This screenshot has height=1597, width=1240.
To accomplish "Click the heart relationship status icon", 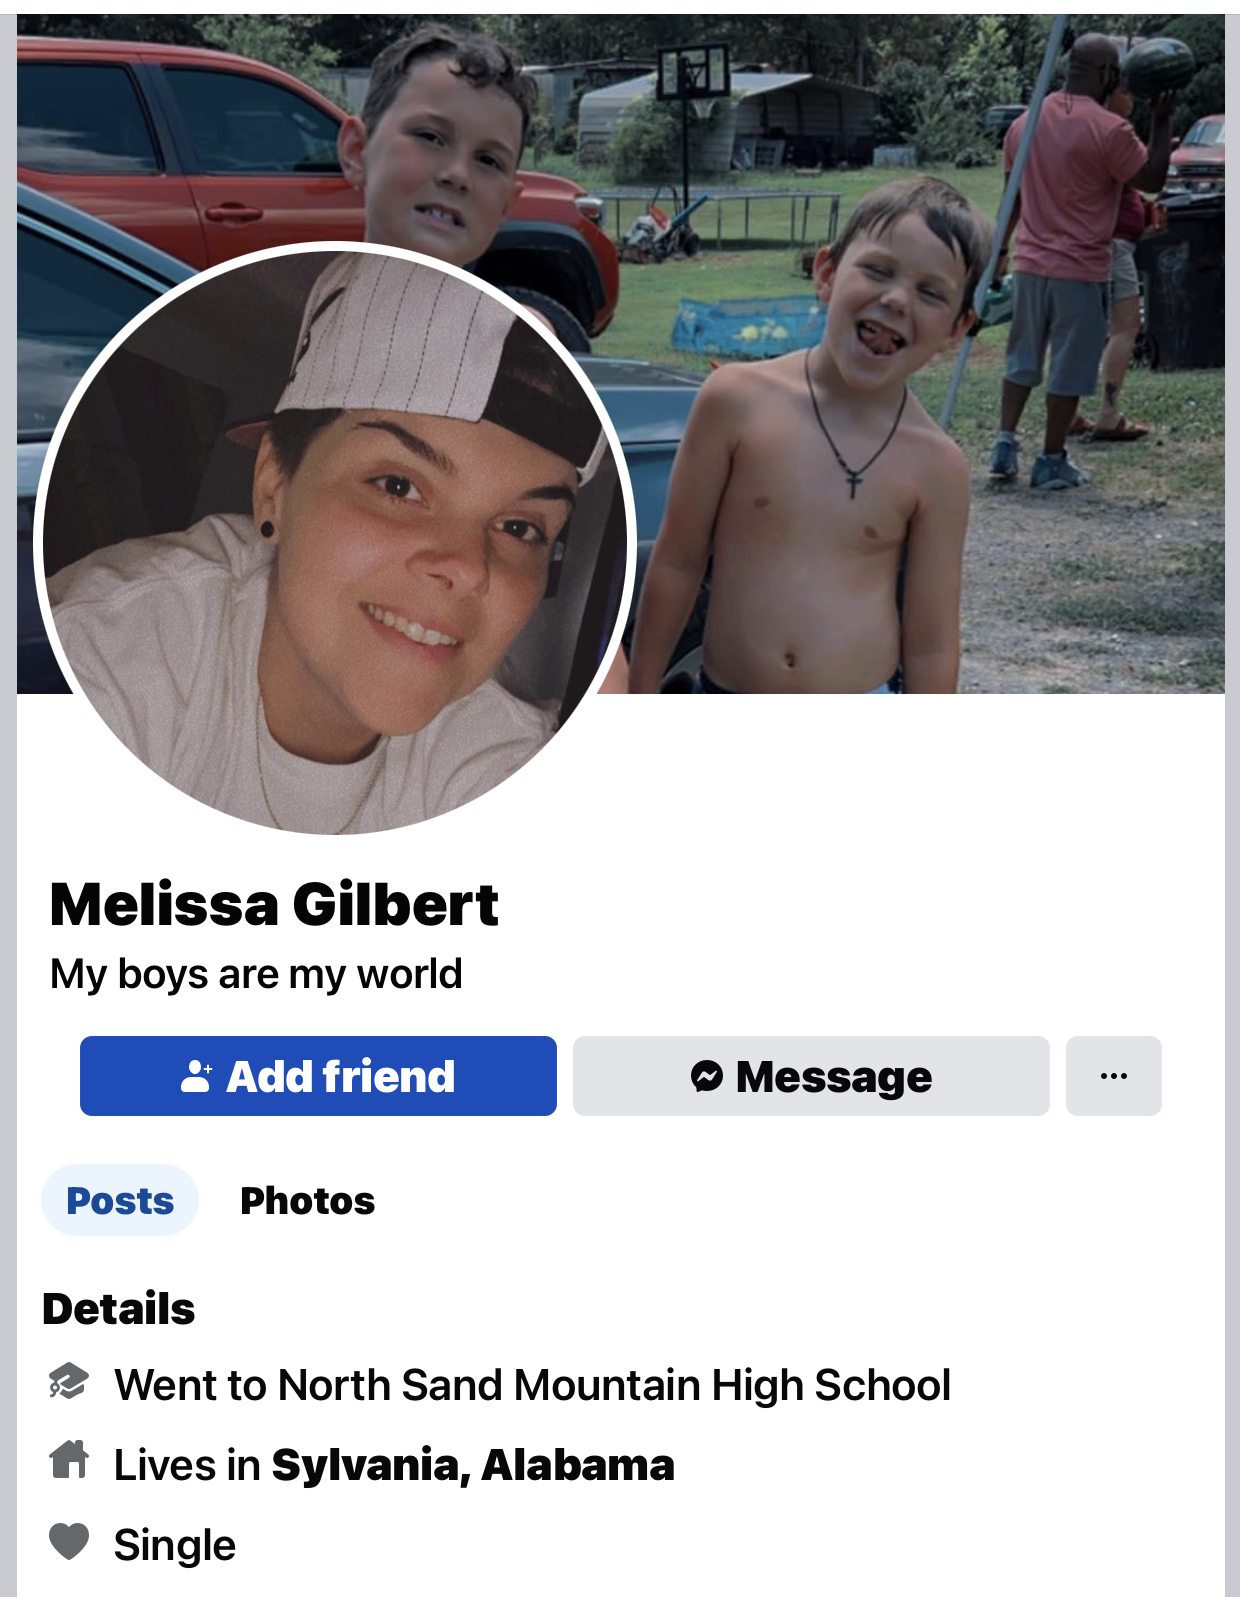I will (69, 1542).
